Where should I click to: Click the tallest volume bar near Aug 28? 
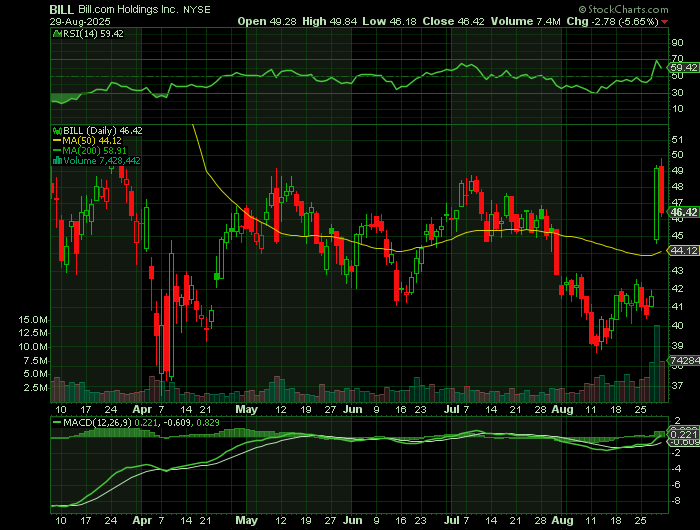click(x=657, y=364)
